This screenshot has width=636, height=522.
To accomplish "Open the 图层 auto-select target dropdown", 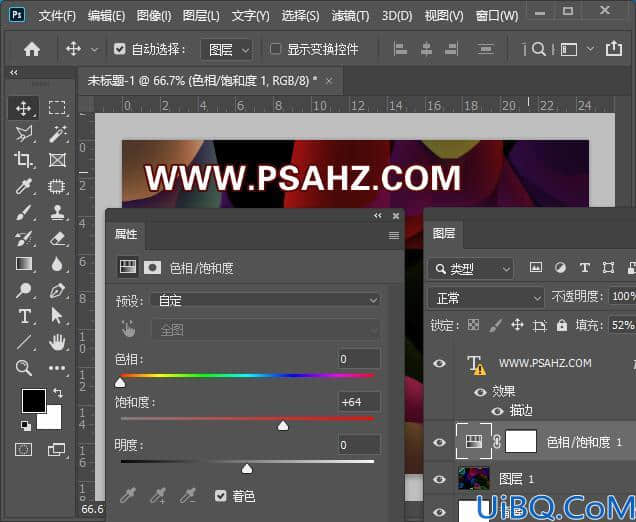I will 227,50.
